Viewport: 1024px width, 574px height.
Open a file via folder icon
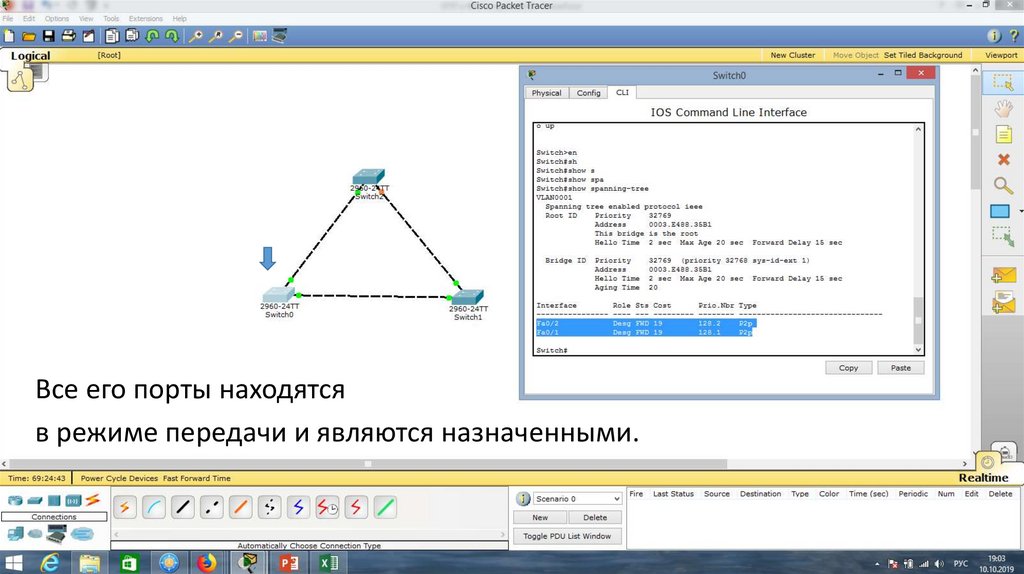(x=28, y=36)
